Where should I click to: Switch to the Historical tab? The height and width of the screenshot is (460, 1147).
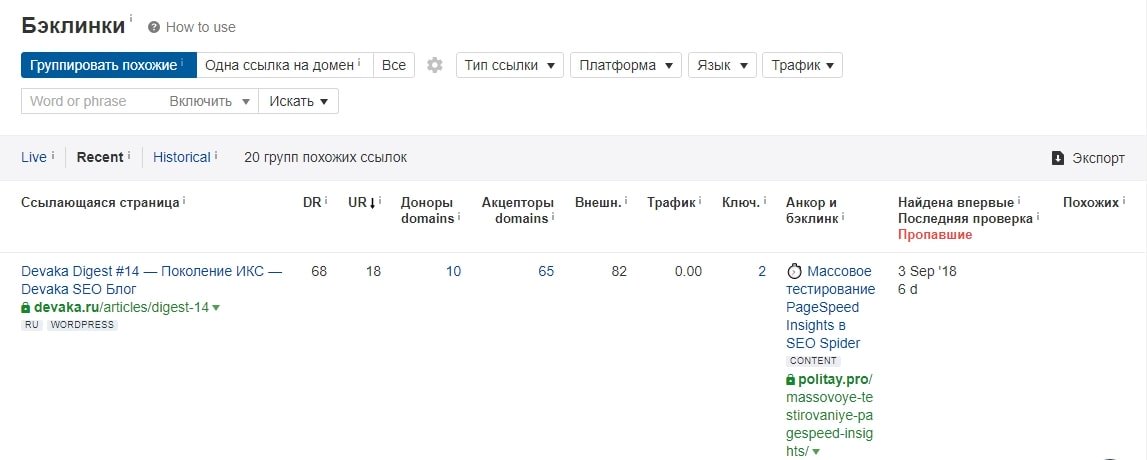[x=181, y=157]
